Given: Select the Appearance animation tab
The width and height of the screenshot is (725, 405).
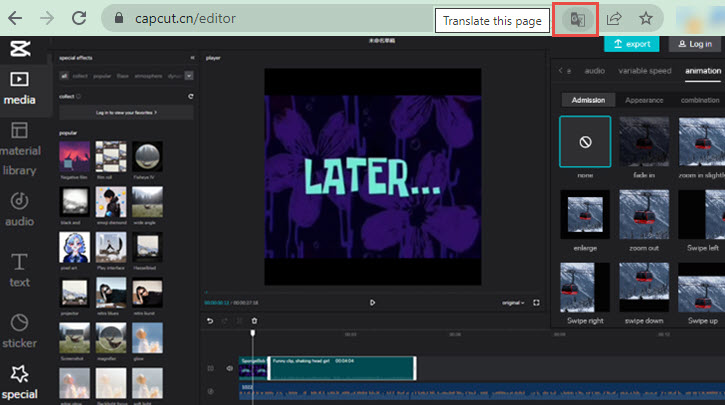Looking at the screenshot, I should click(x=643, y=100).
